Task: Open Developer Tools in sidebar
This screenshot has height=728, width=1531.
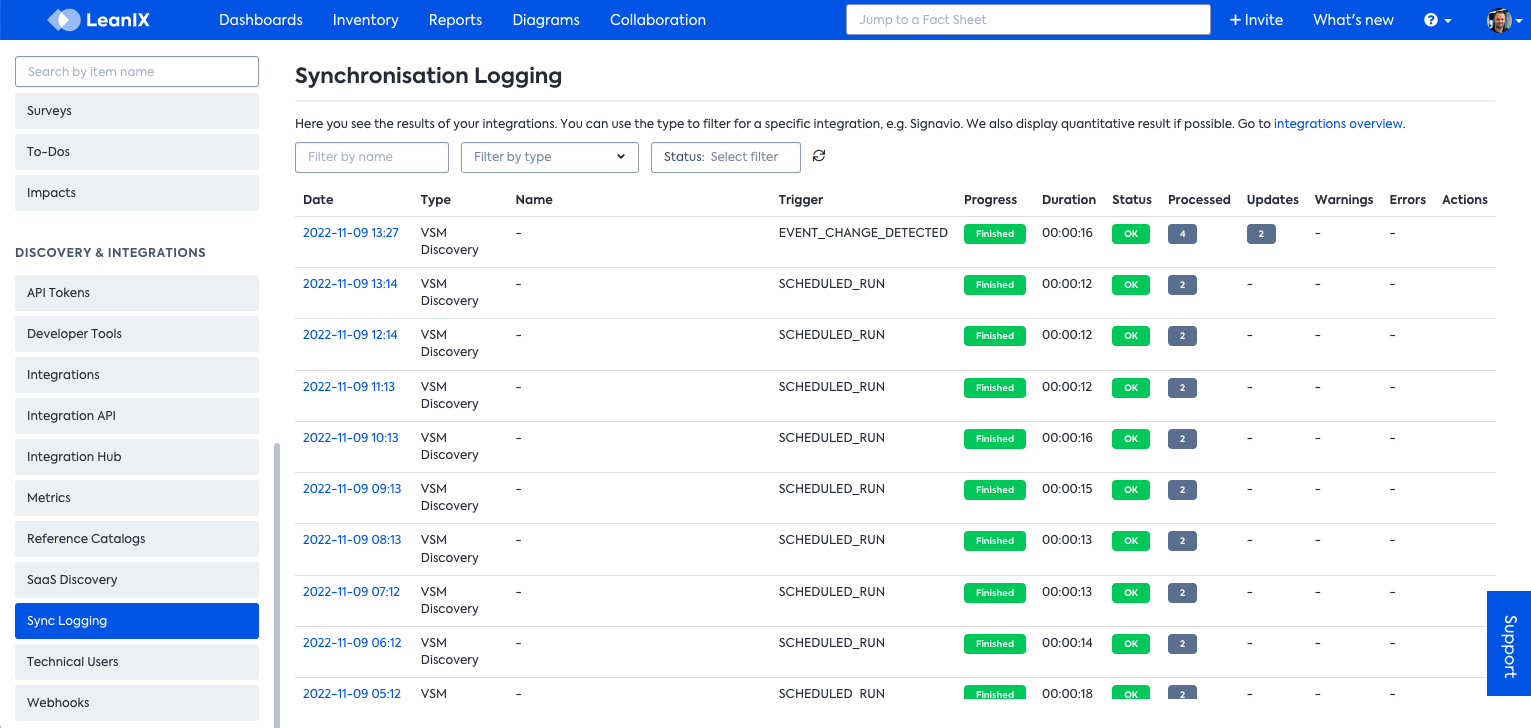Action: pyautogui.click(x=137, y=334)
